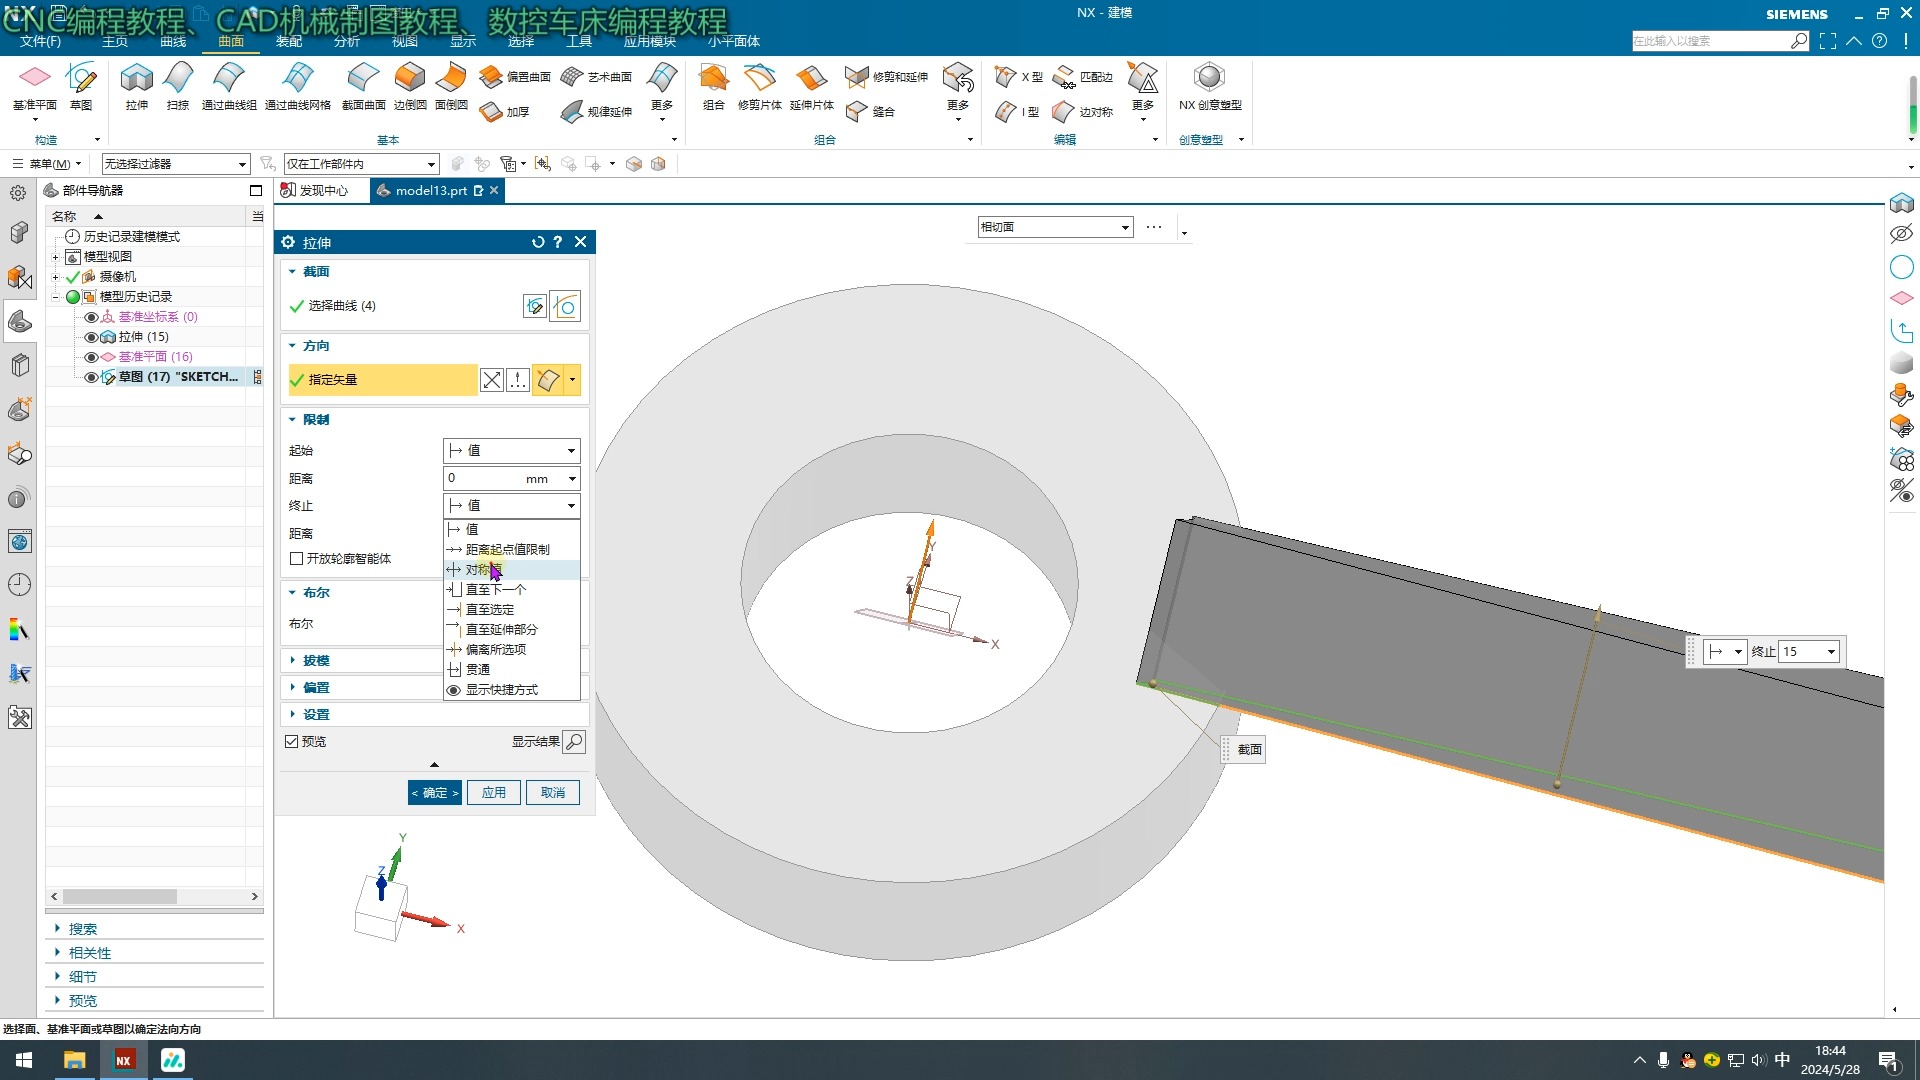Viewport: 1920px width, 1080px height.
Task: Uncheck the 预览 preview checkbox
Action: click(x=292, y=742)
